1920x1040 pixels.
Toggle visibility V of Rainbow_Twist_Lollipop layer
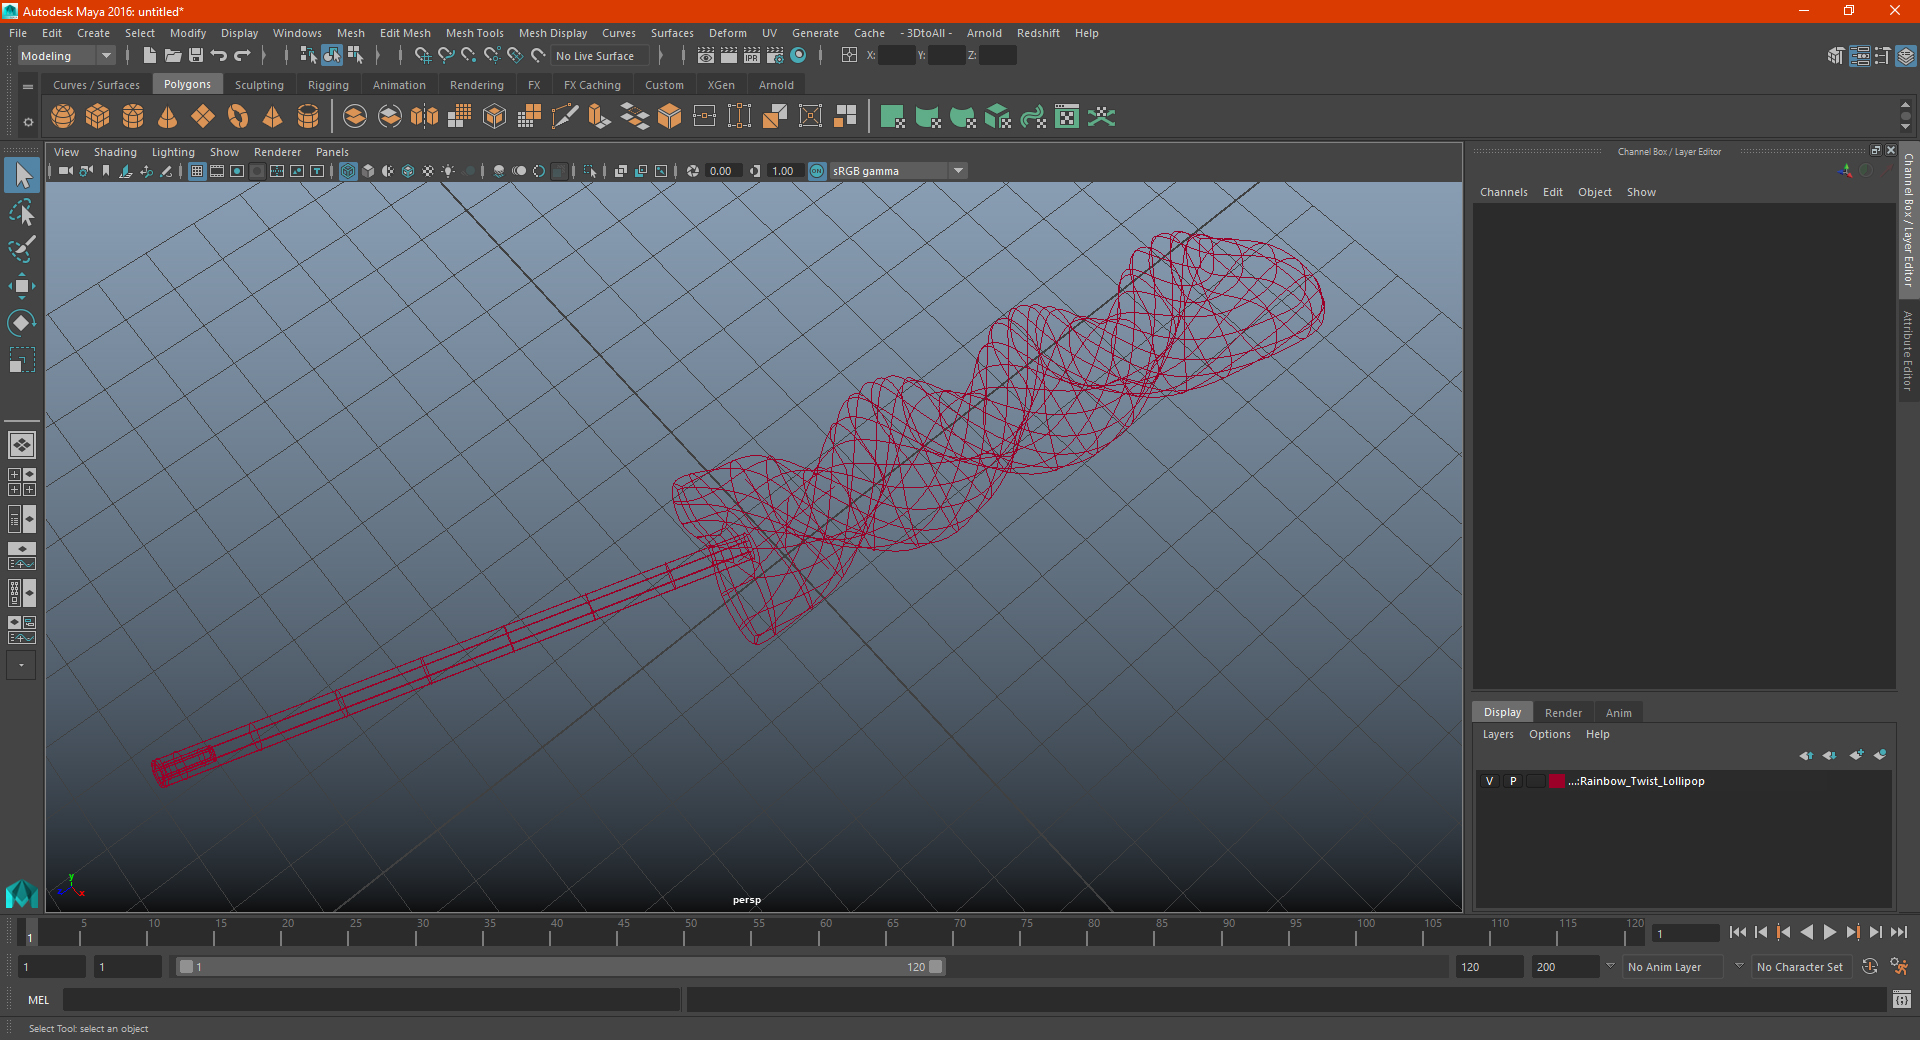[1489, 781]
